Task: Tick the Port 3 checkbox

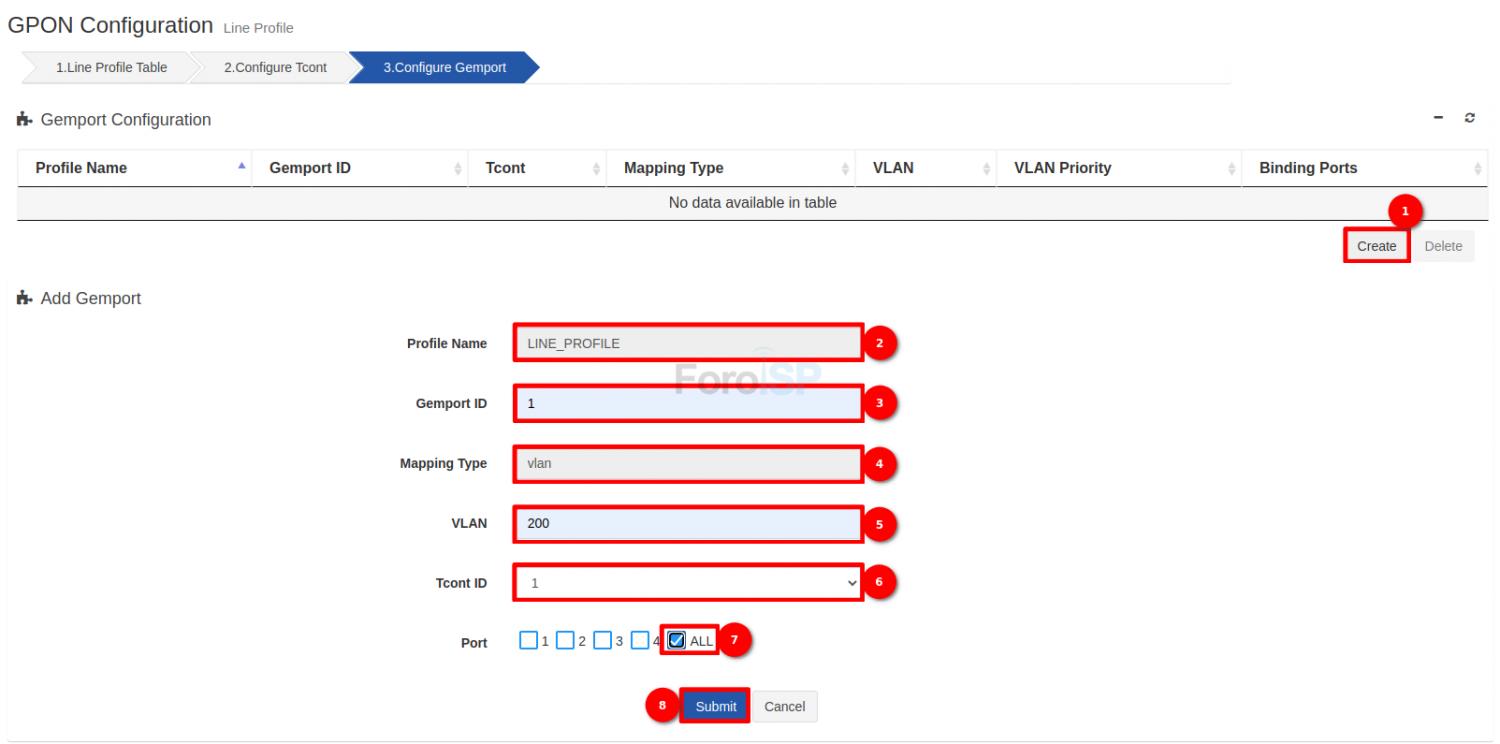Action: [x=602, y=641]
